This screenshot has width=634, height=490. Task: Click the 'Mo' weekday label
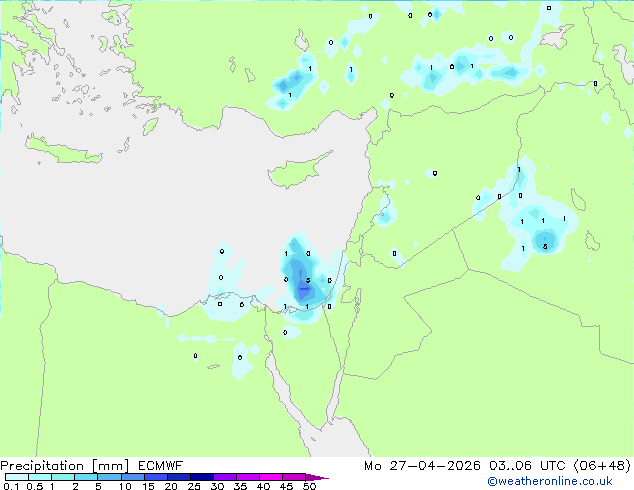(x=372, y=466)
